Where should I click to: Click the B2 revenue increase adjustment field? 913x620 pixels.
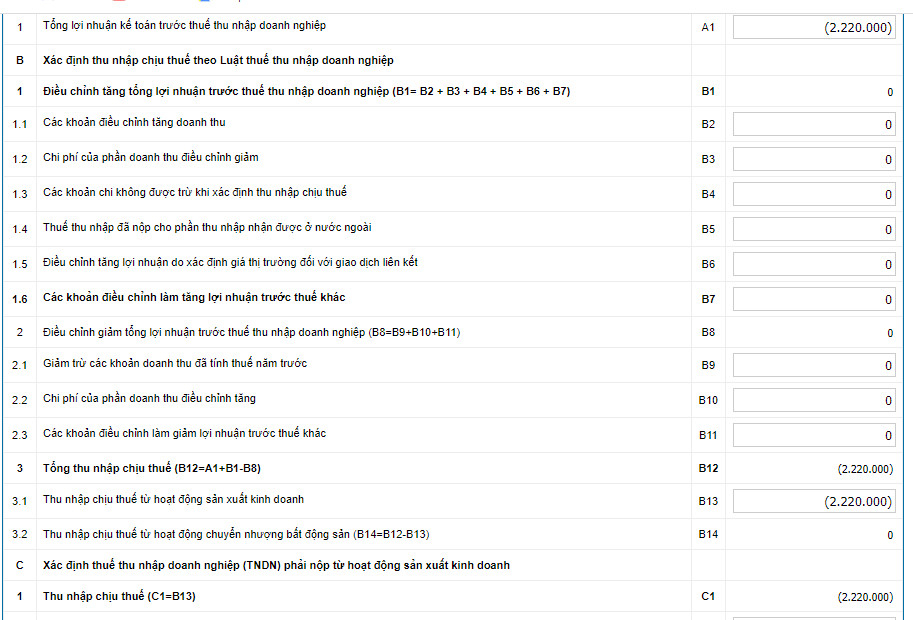(x=814, y=125)
